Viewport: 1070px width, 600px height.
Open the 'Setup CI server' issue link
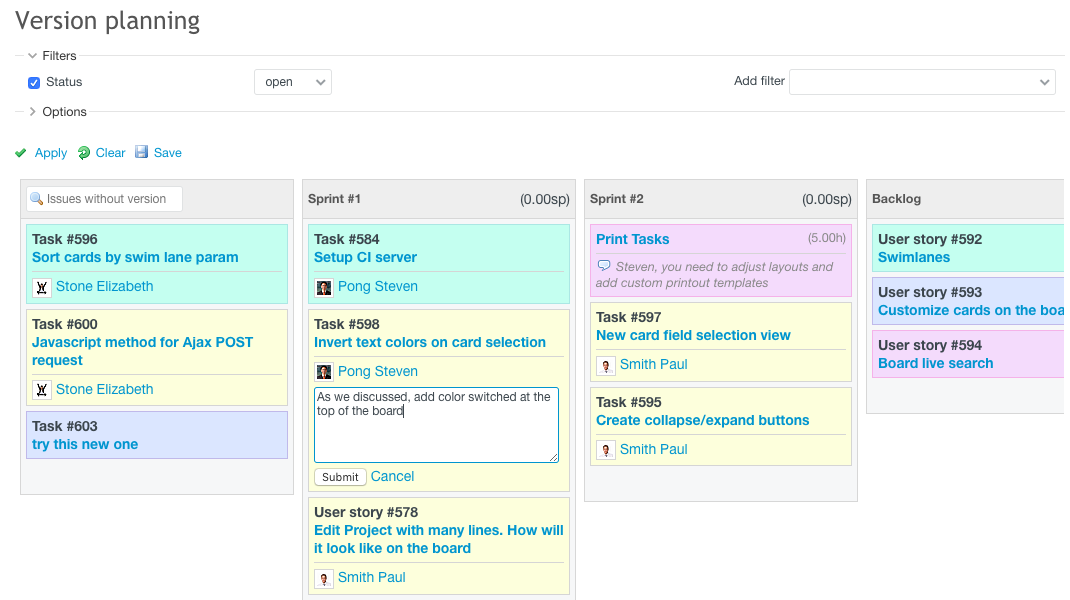[x=365, y=257]
